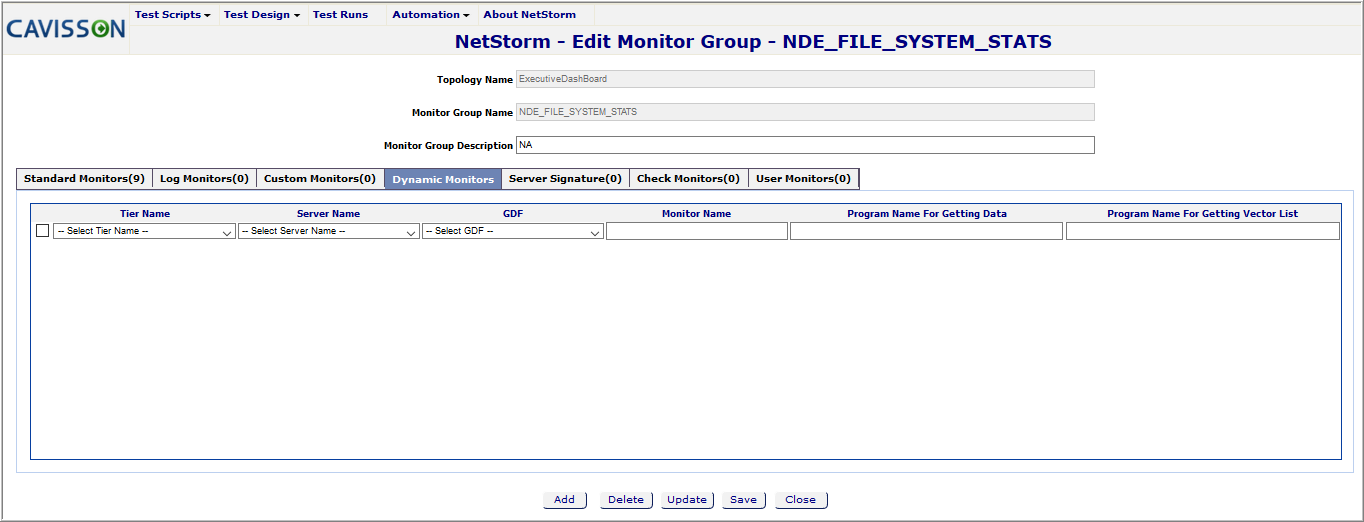This screenshot has height=522, width=1364.
Task: Open the Test Design menu
Action: point(261,15)
